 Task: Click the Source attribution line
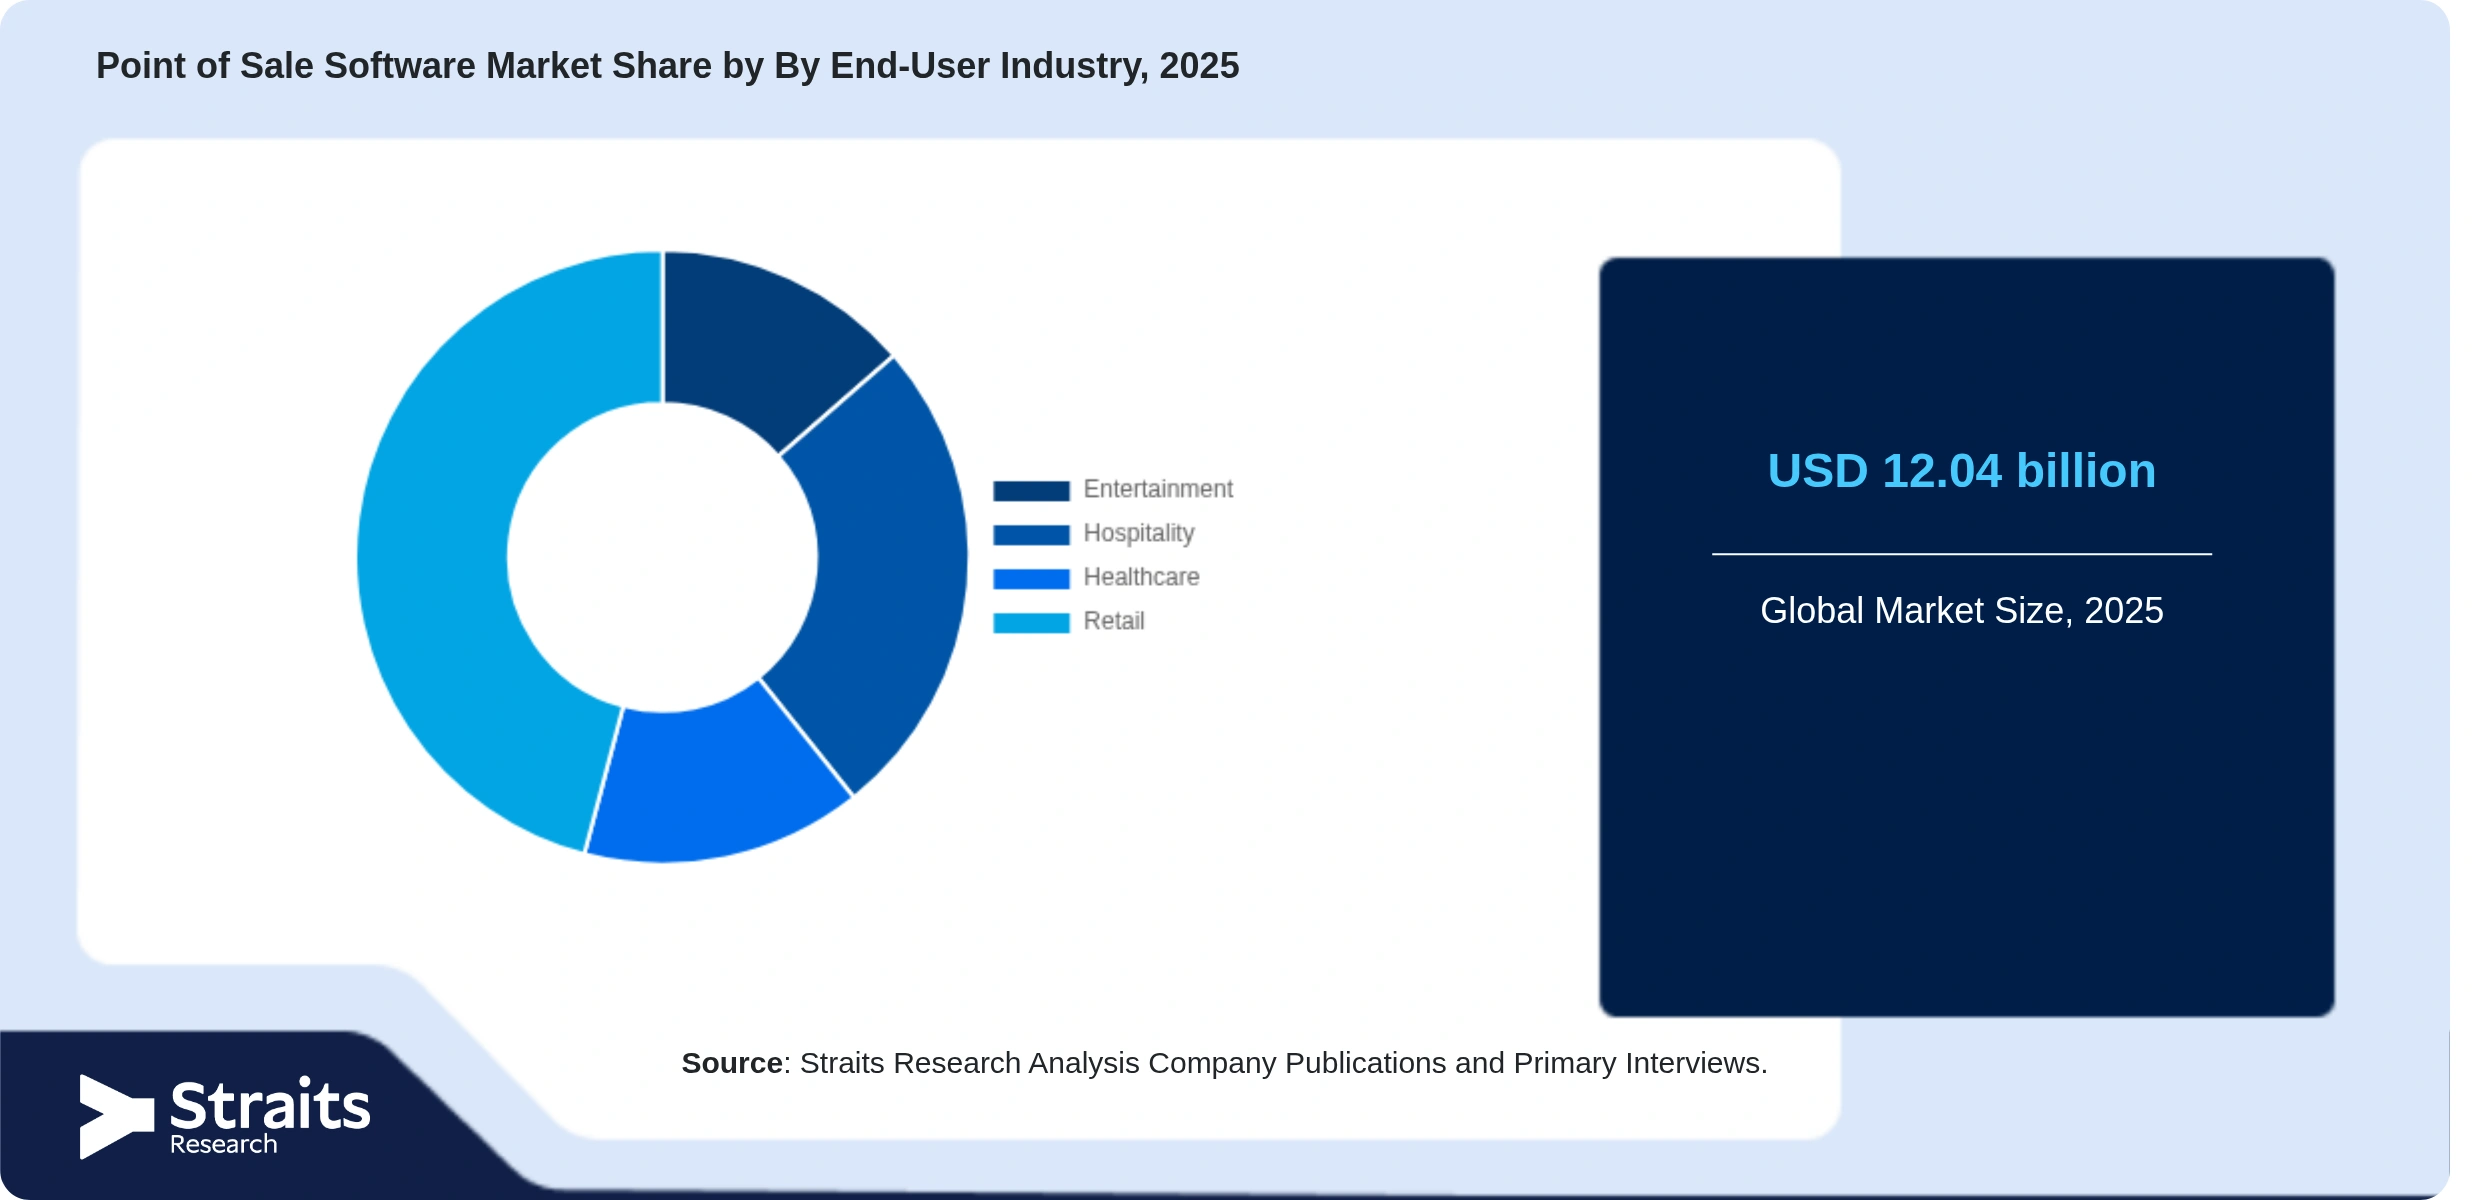pos(1224,1063)
